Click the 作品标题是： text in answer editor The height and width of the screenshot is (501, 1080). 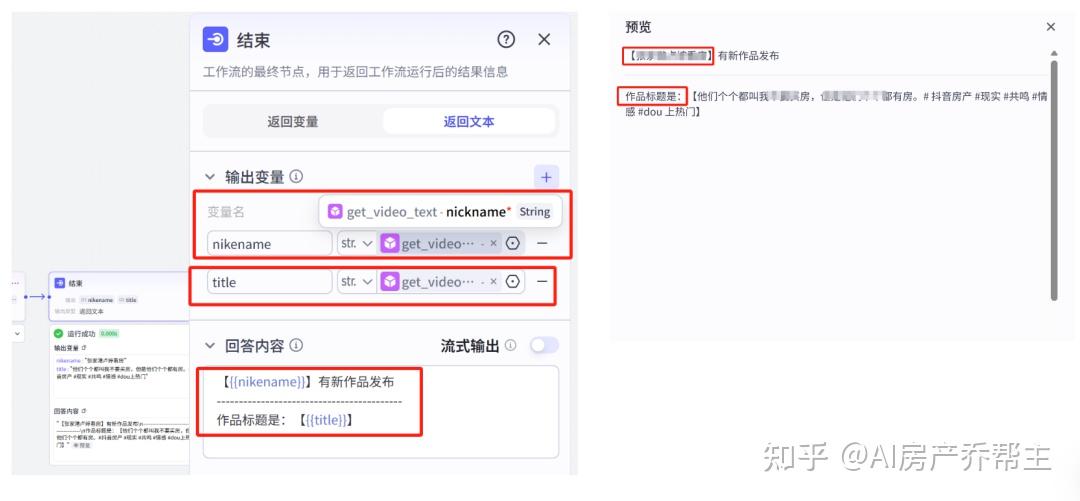pos(251,420)
